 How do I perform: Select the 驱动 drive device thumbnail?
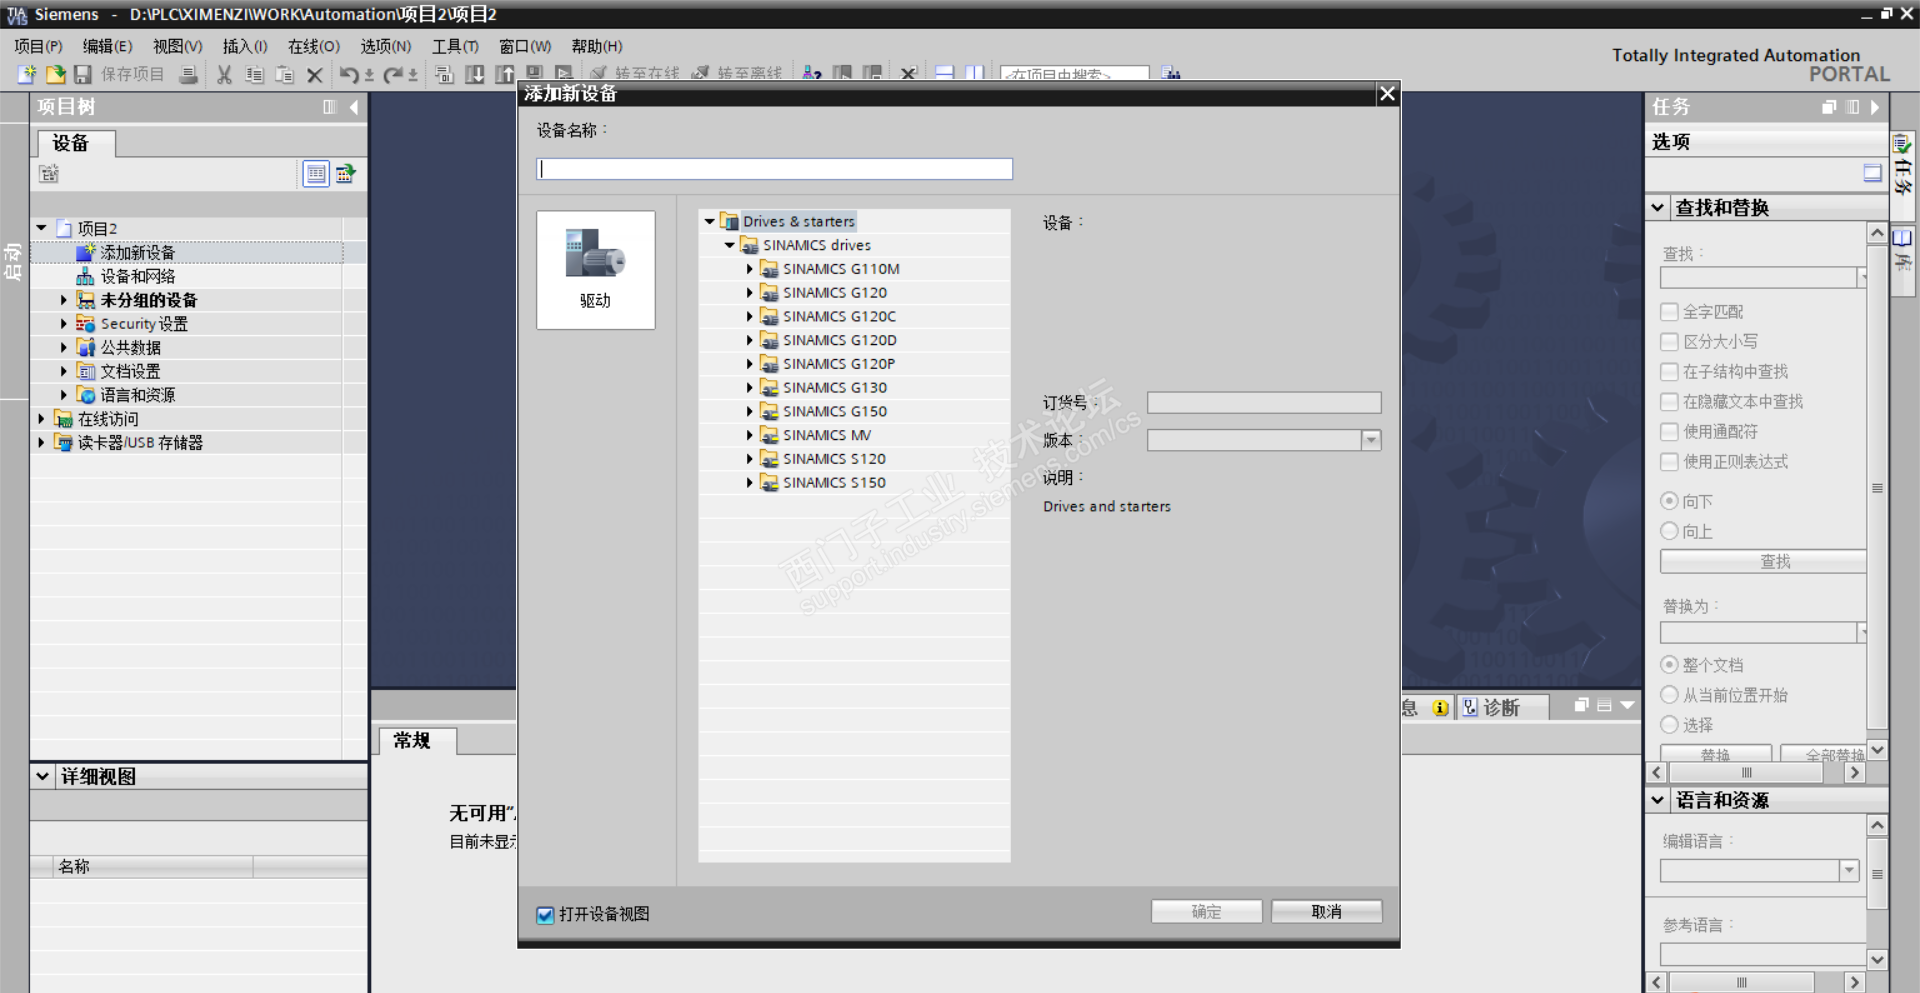click(596, 269)
